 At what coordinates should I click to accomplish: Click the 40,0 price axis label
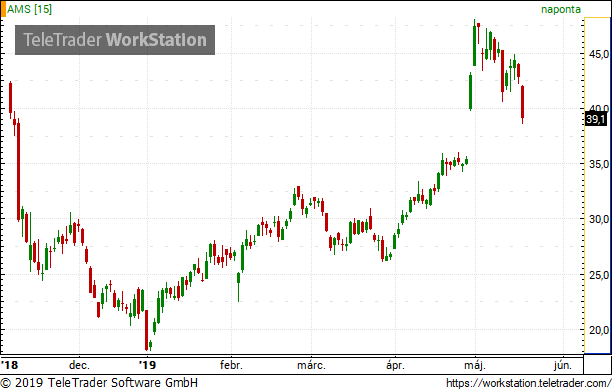point(598,109)
